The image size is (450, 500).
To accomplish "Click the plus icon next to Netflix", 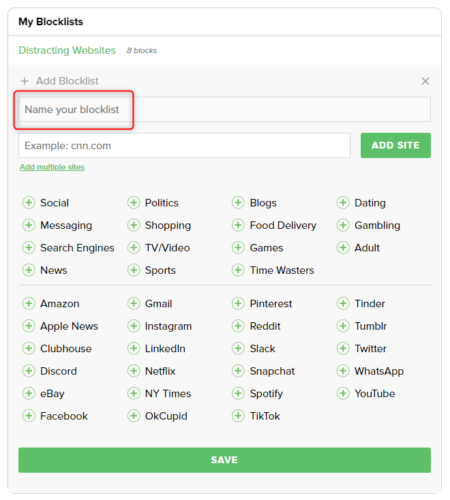I will (x=134, y=371).
